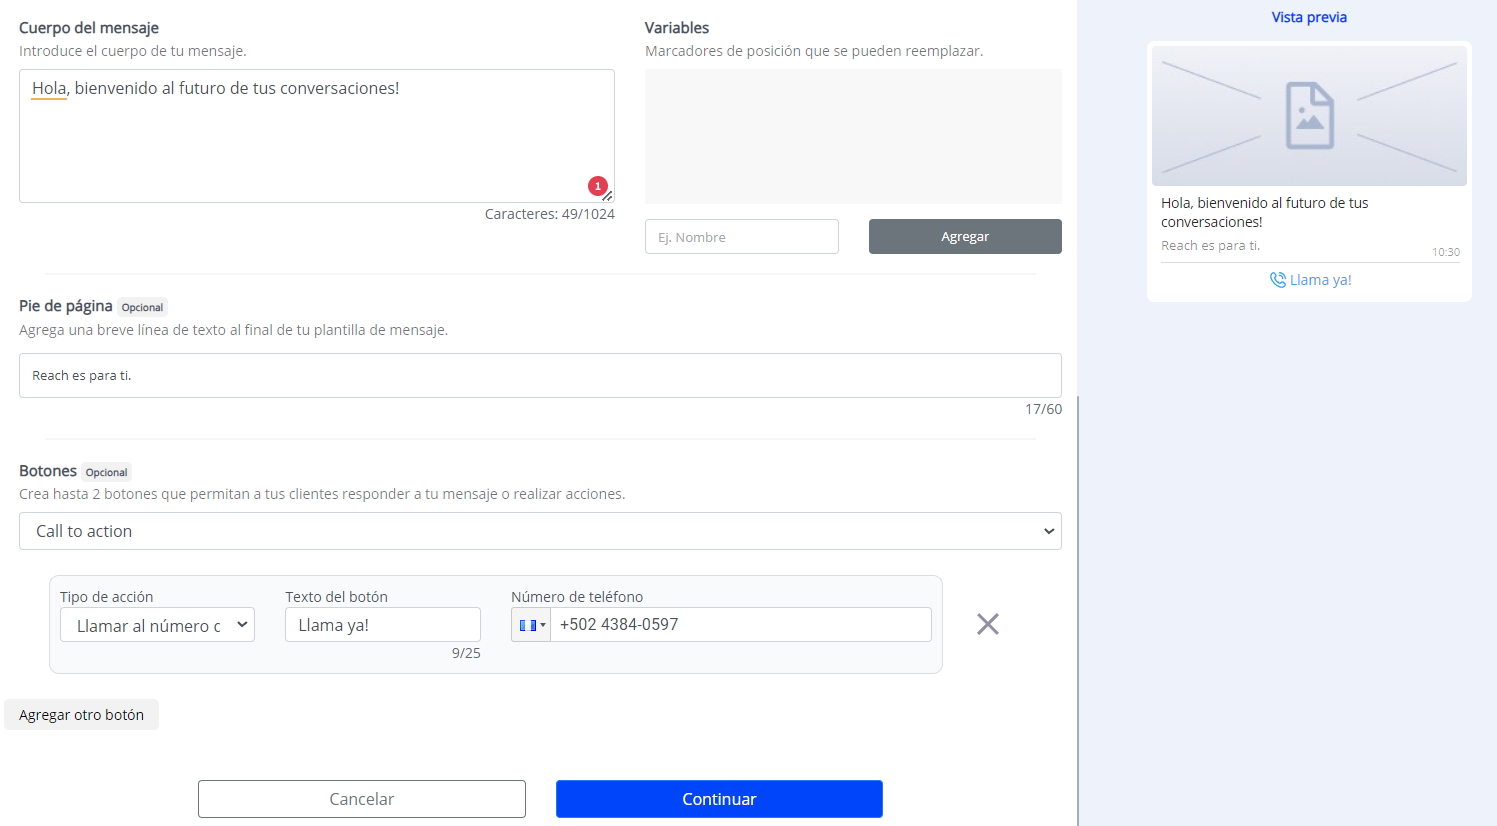Click the phone icon in preview button
This screenshot has width=1497, height=826.
1277,280
